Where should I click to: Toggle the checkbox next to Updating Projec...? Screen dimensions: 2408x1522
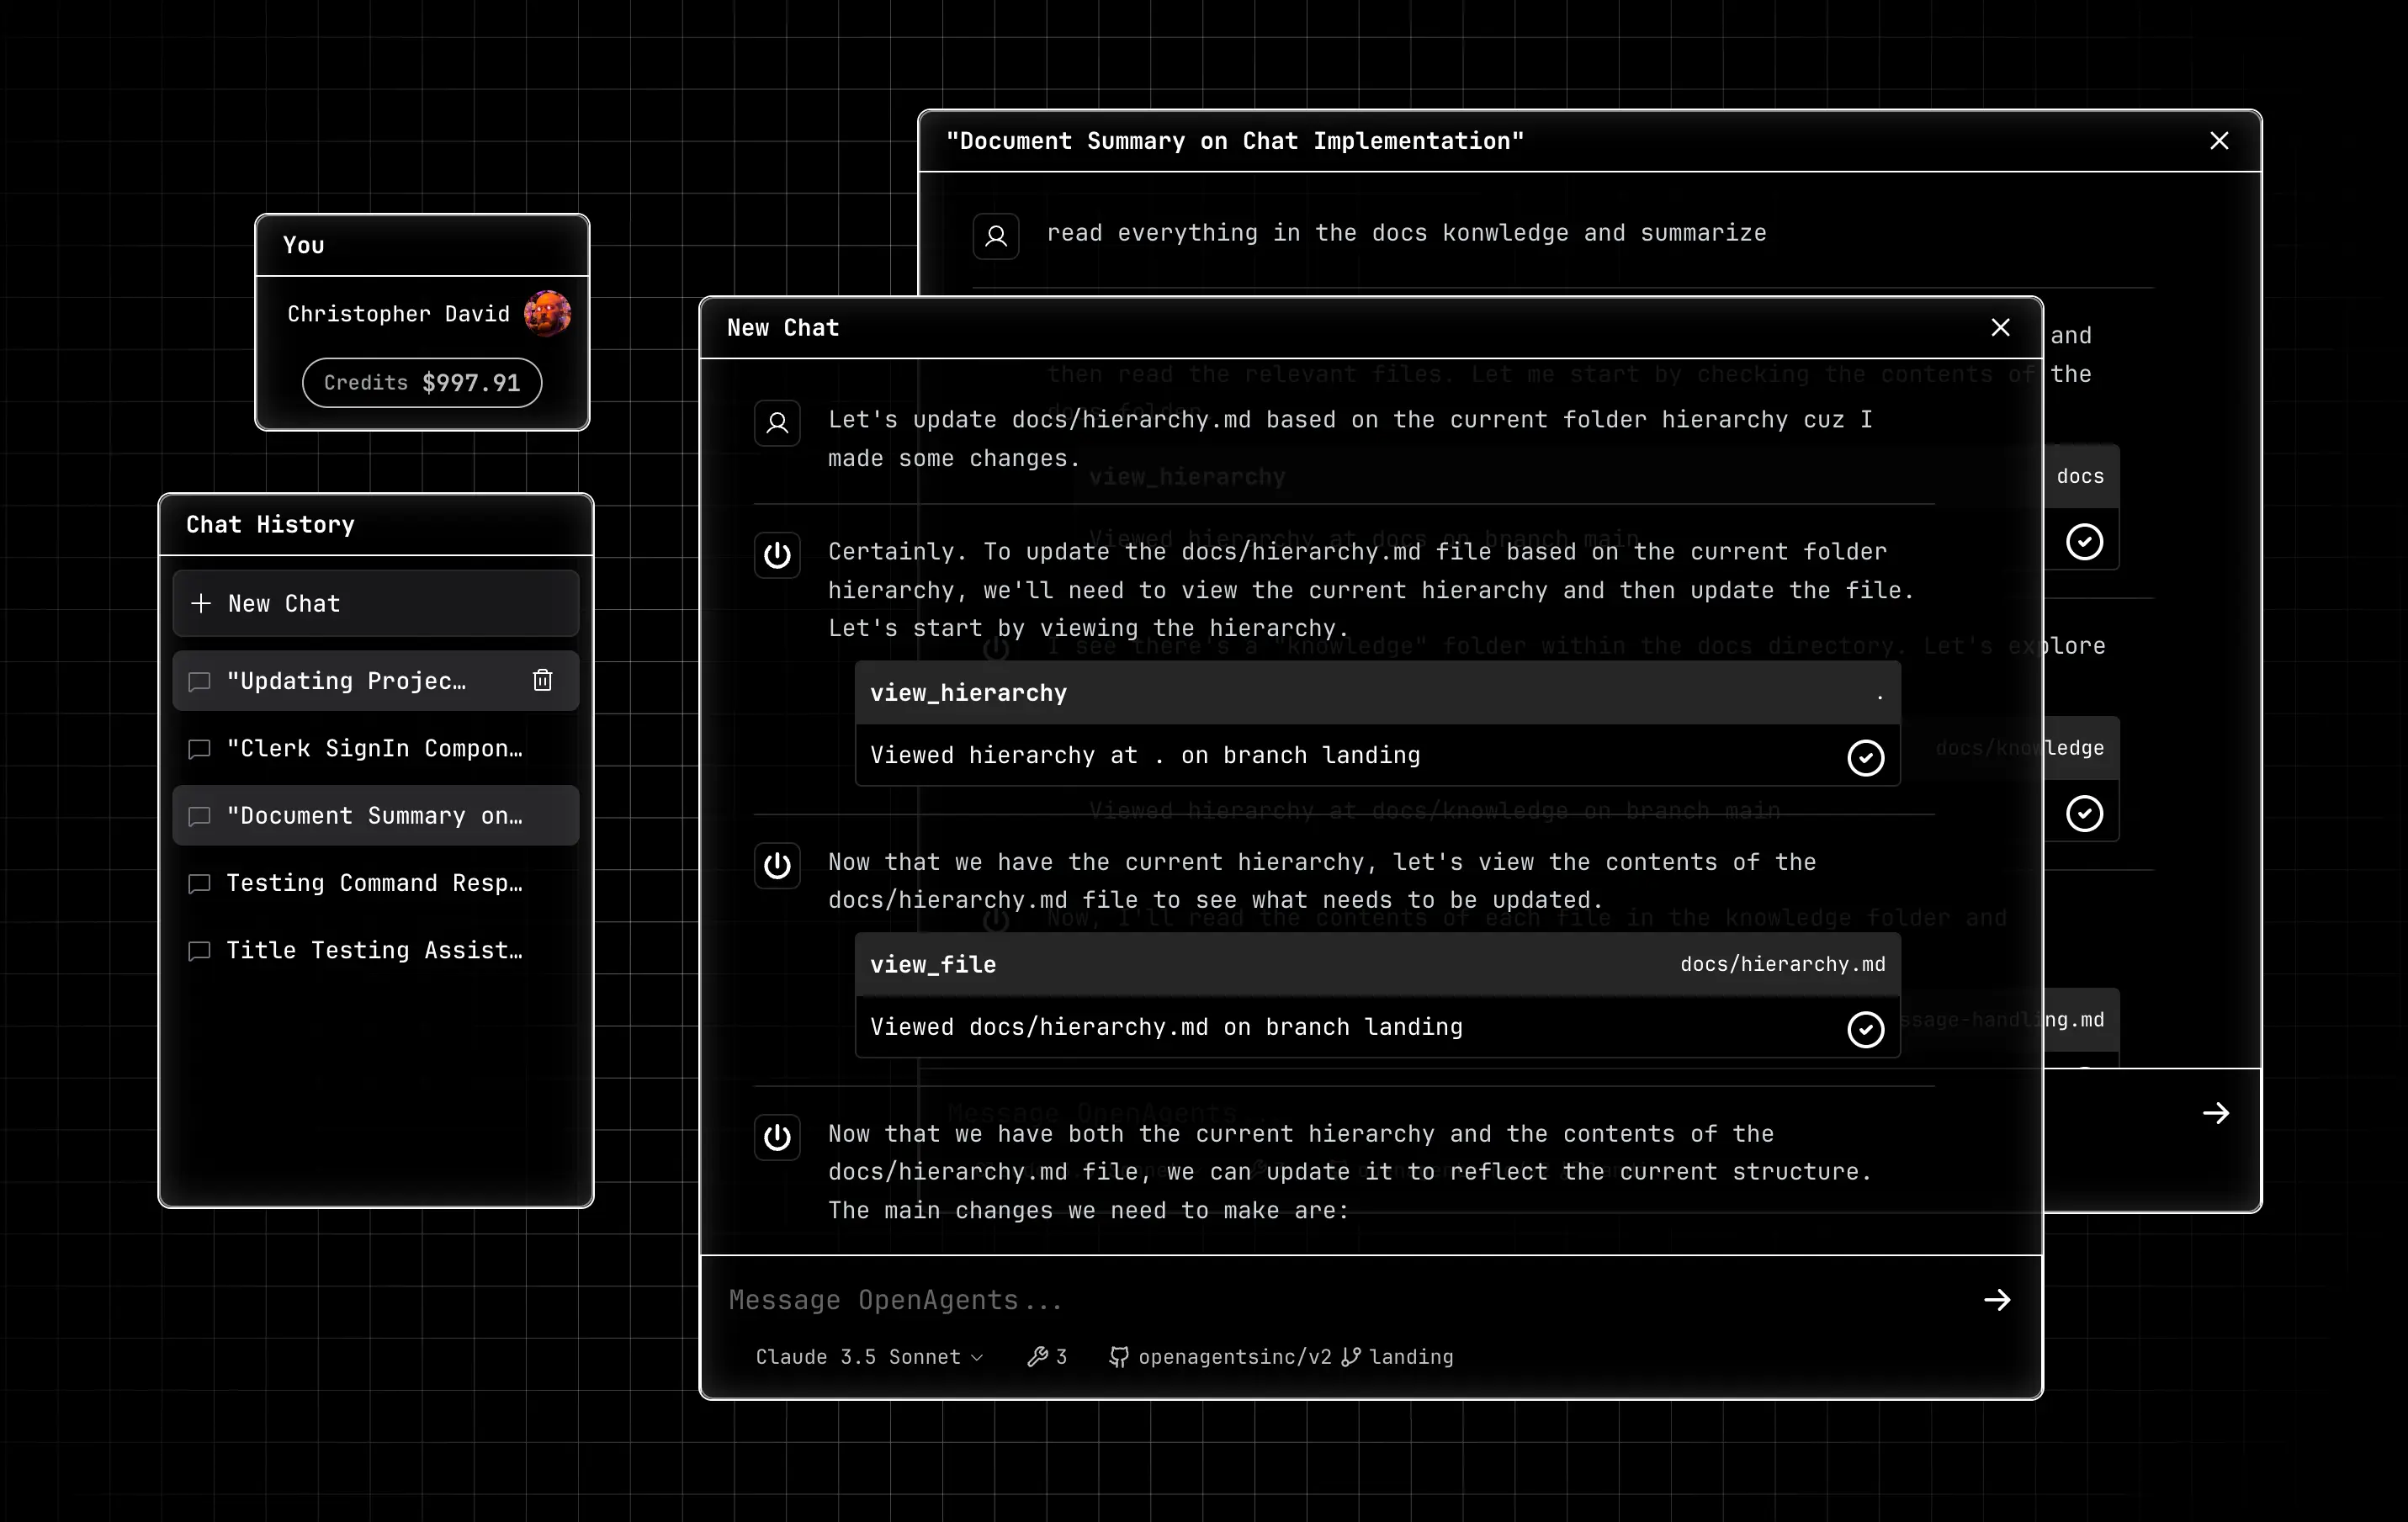click(198, 681)
